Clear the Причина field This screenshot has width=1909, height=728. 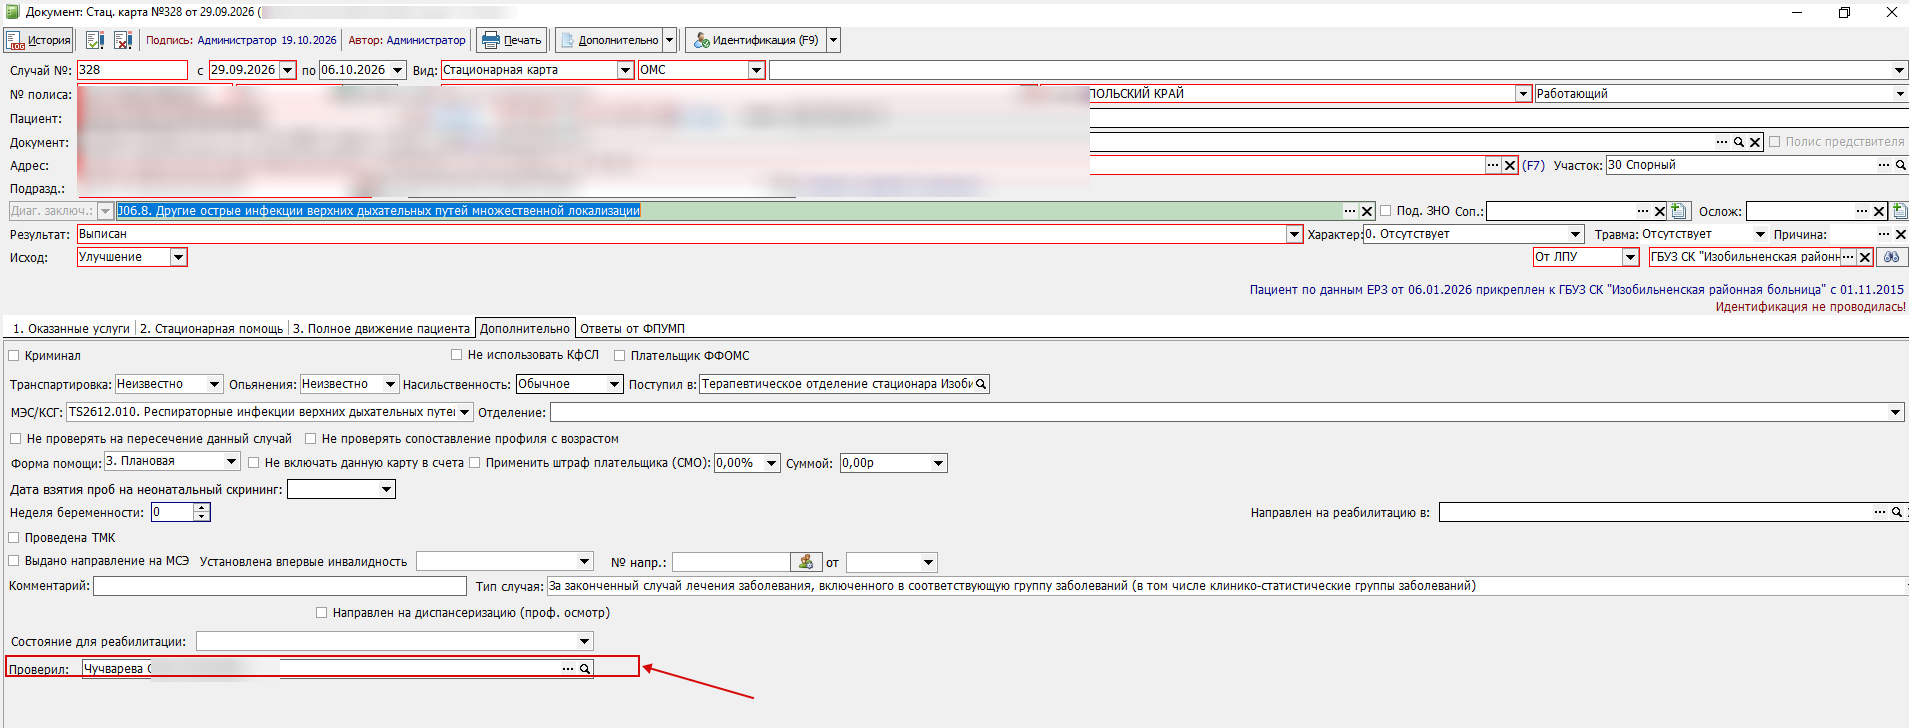coord(1900,234)
